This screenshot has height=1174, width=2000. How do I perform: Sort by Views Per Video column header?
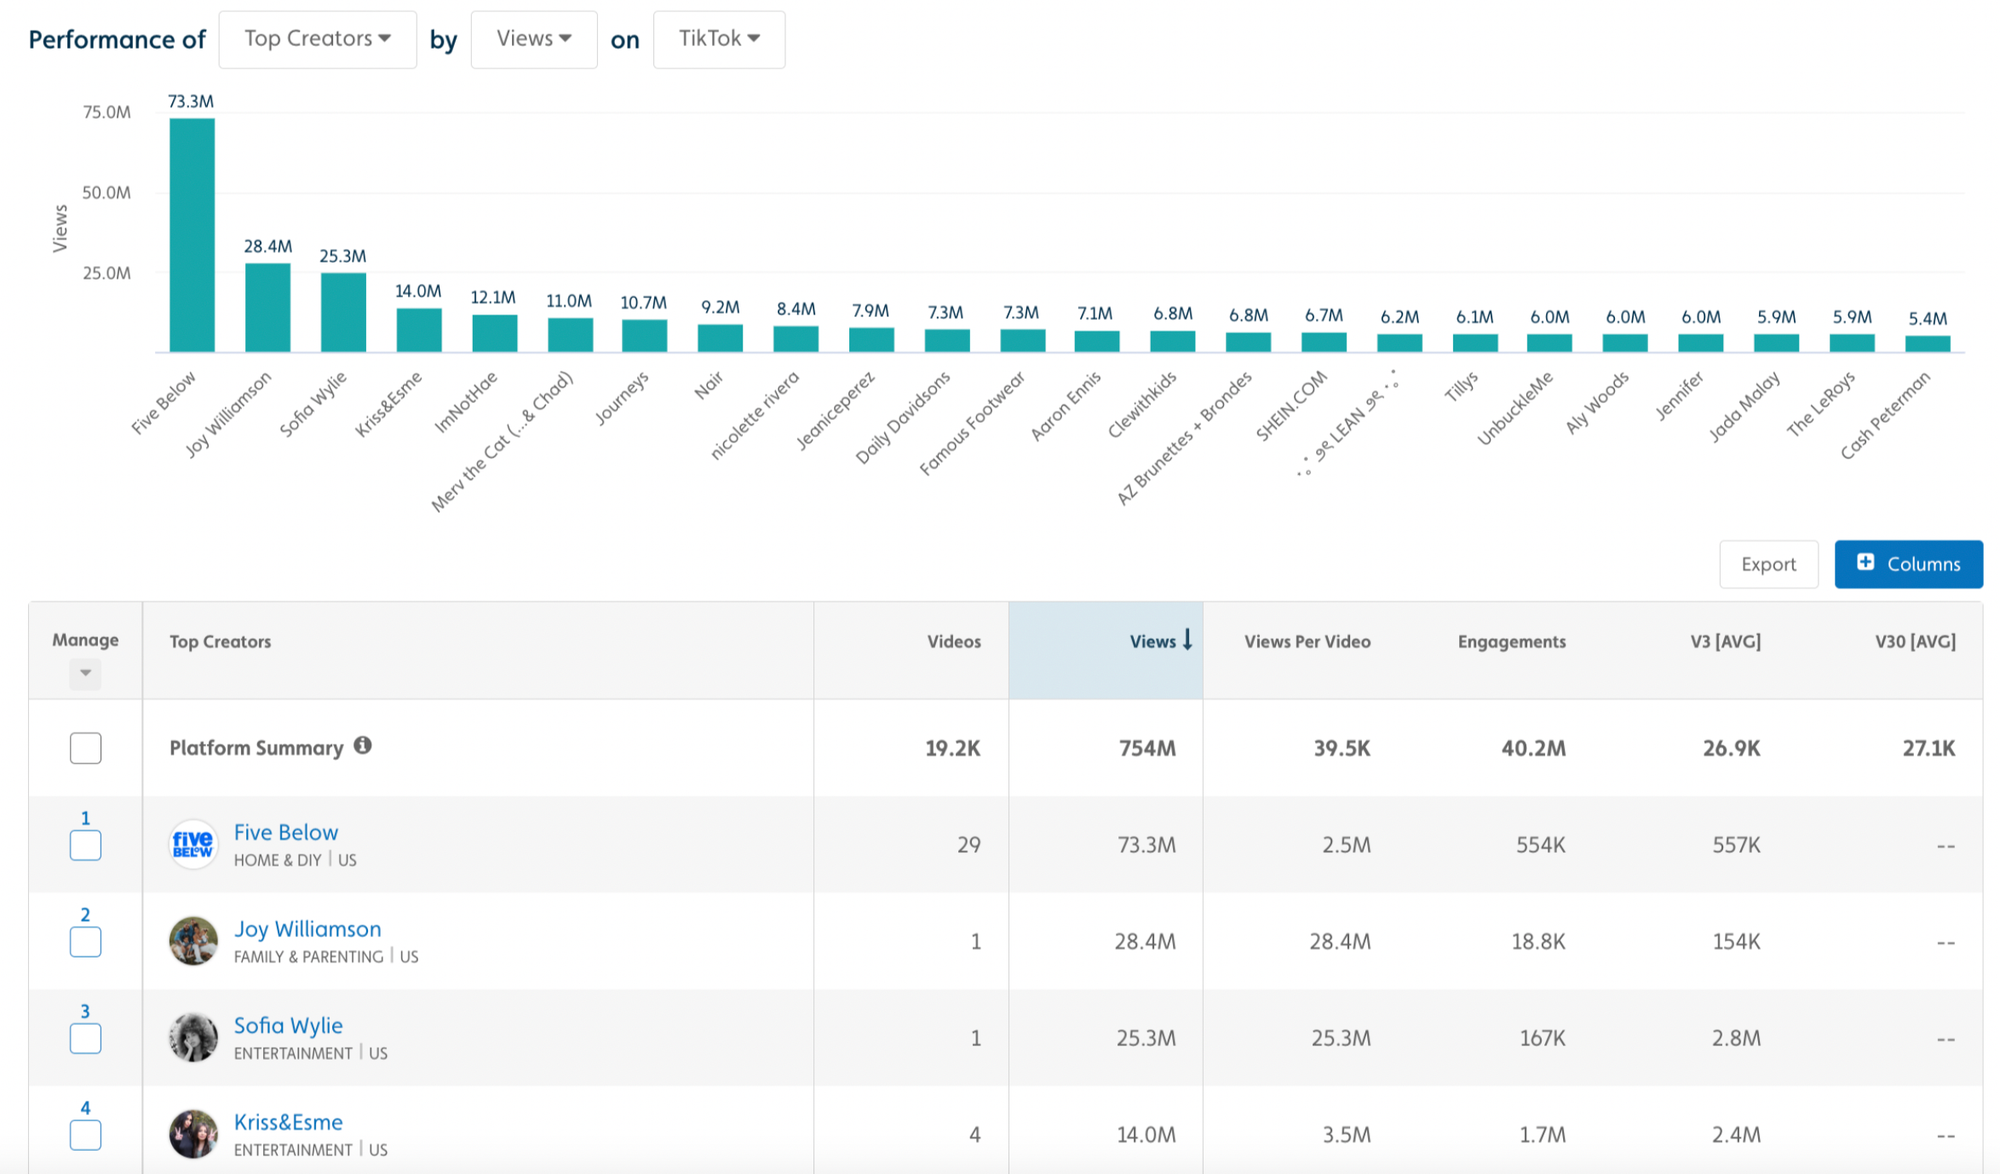tap(1307, 641)
